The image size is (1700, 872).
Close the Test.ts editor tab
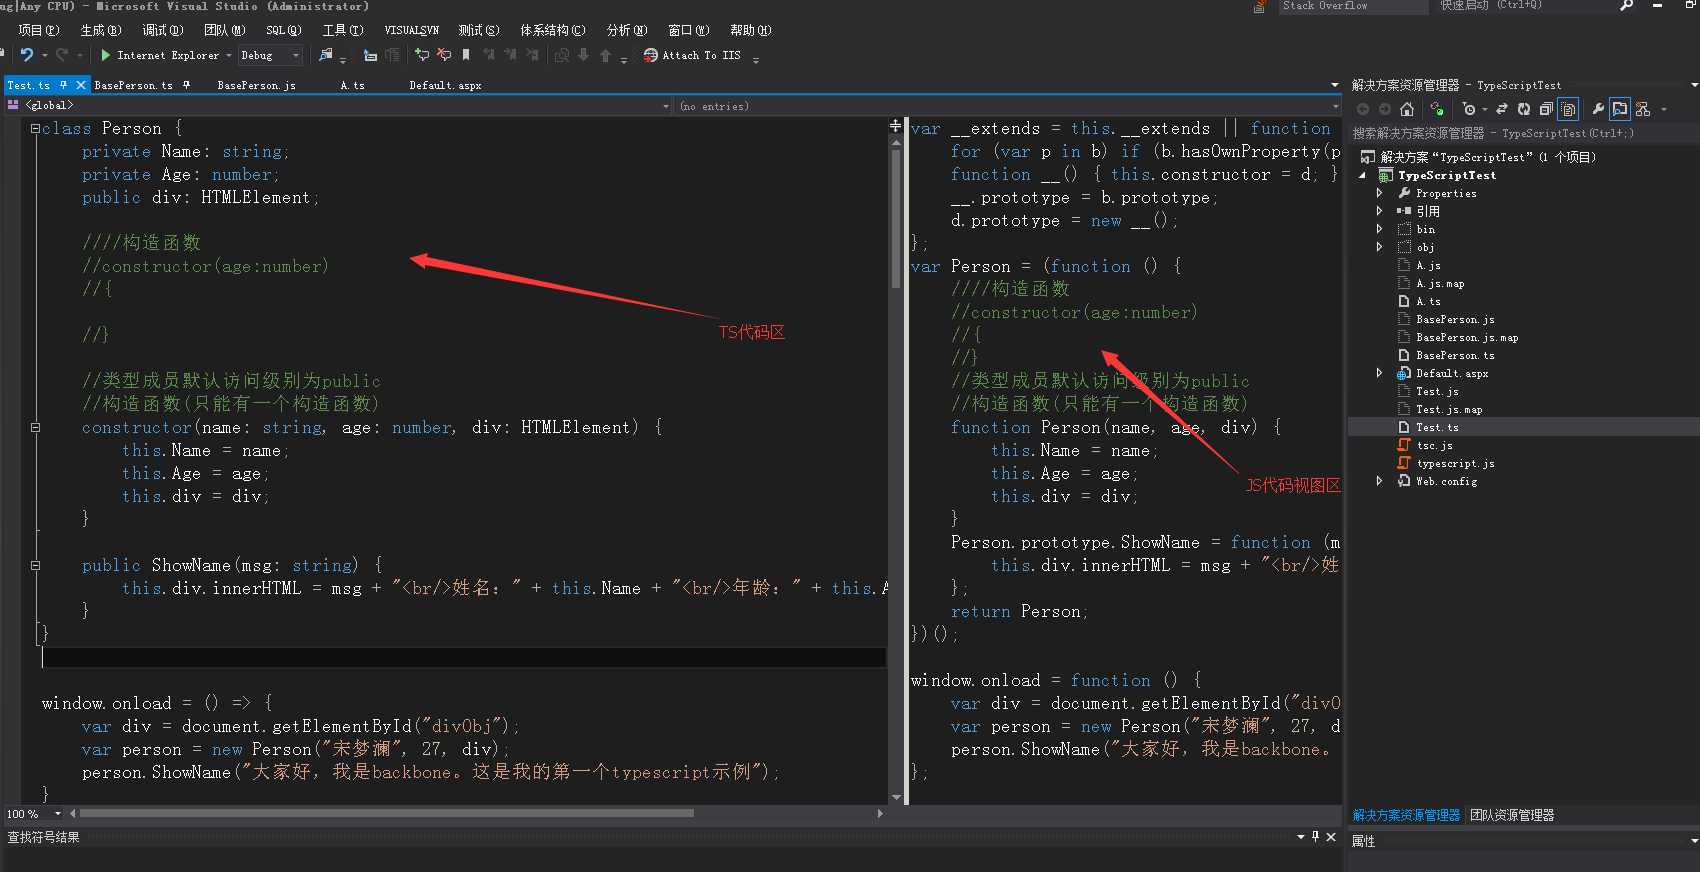click(x=81, y=85)
